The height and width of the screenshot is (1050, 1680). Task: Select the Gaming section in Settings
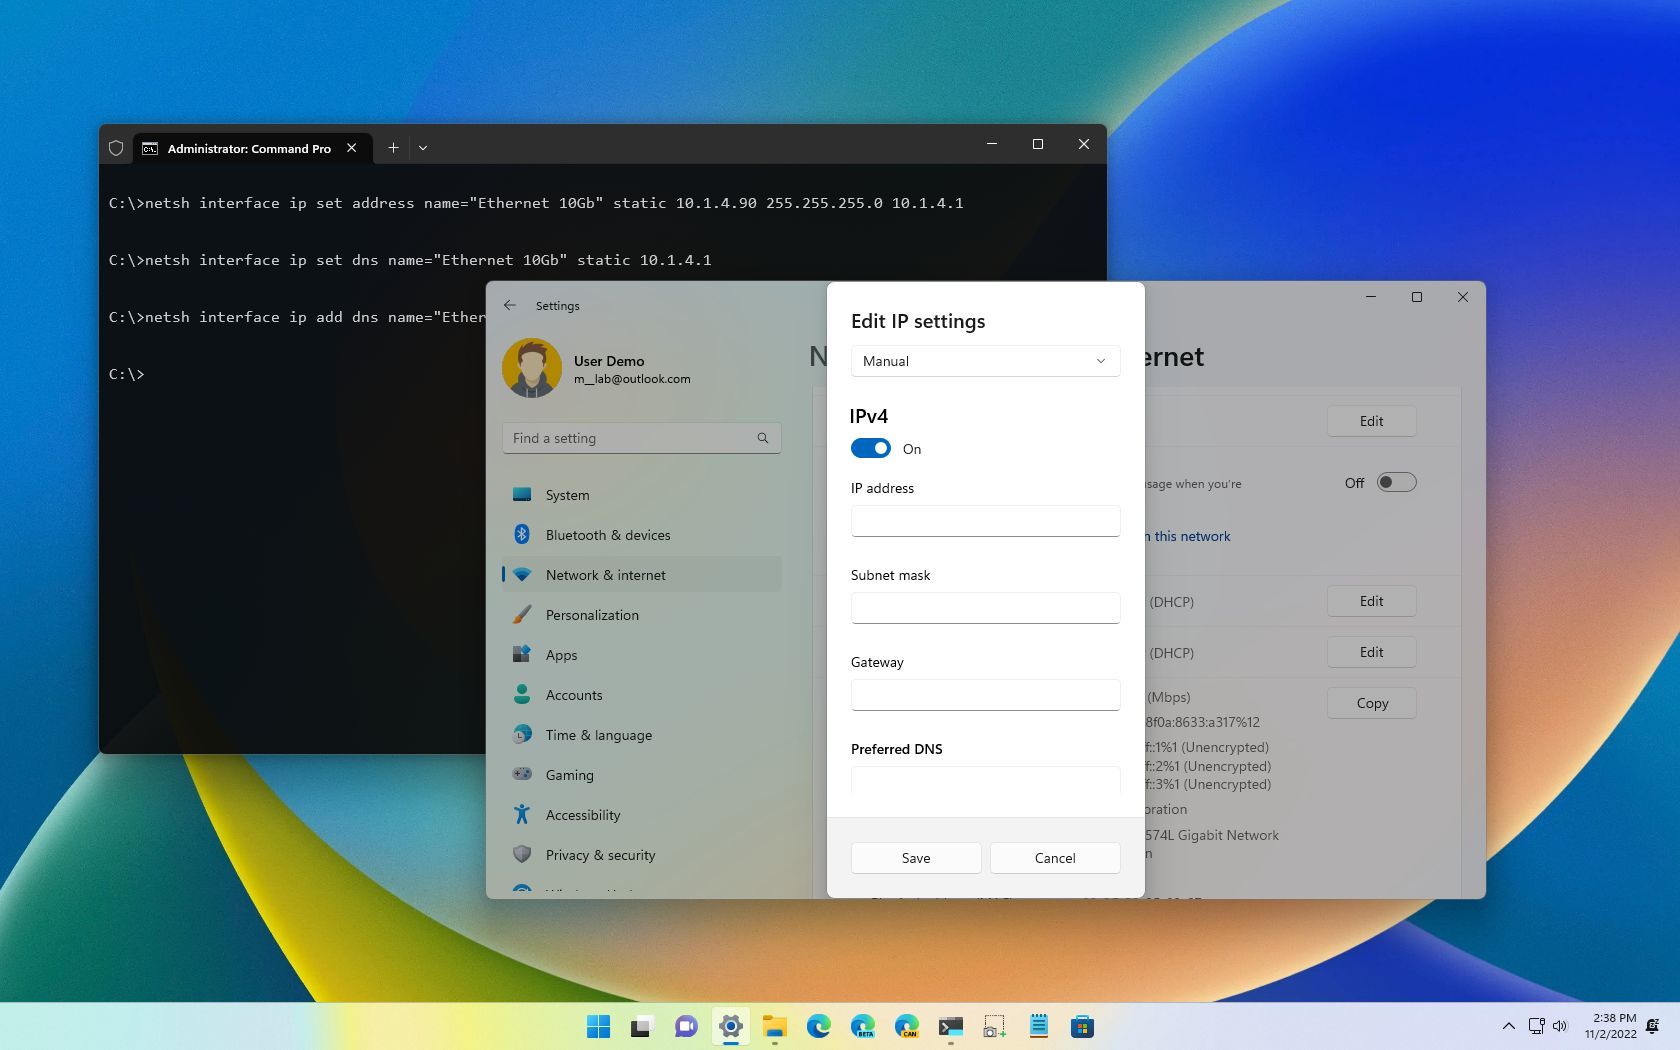coord(569,775)
